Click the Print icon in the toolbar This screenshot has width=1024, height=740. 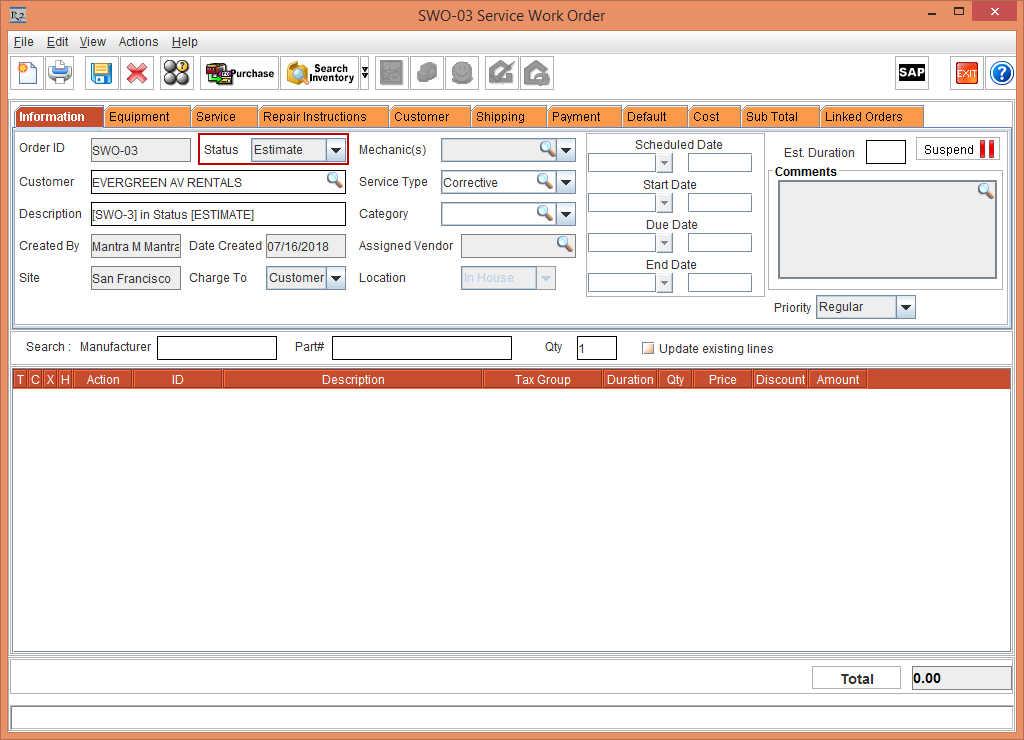coord(60,72)
